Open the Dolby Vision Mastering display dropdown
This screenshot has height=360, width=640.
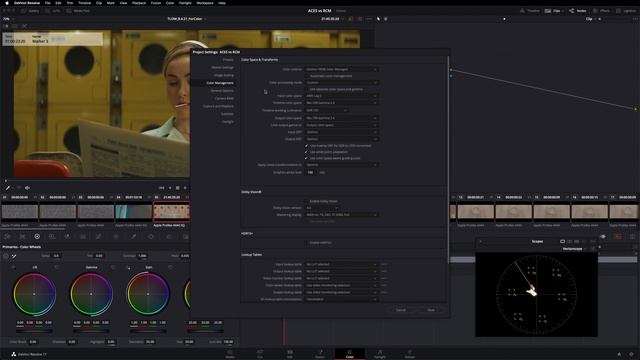point(342,215)
